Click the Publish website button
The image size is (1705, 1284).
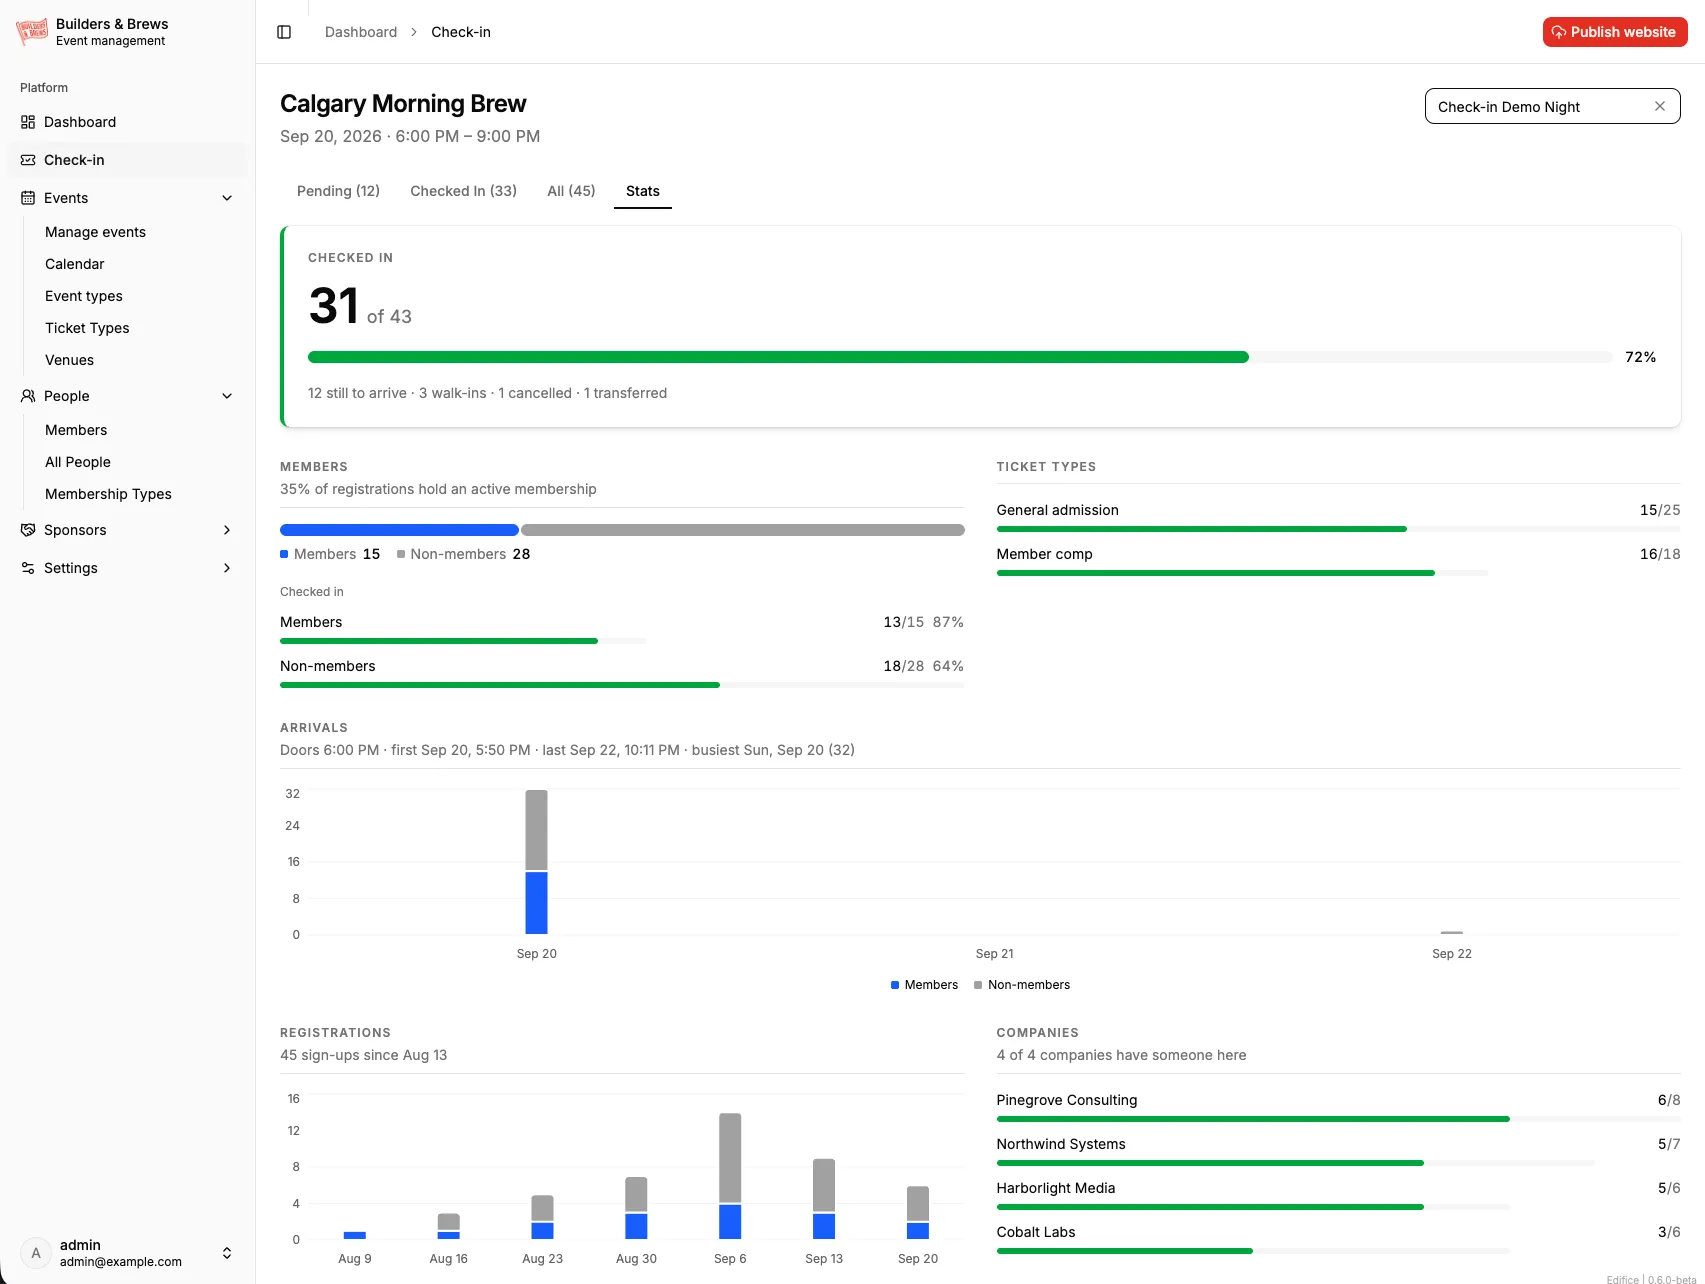point(1615,32)
